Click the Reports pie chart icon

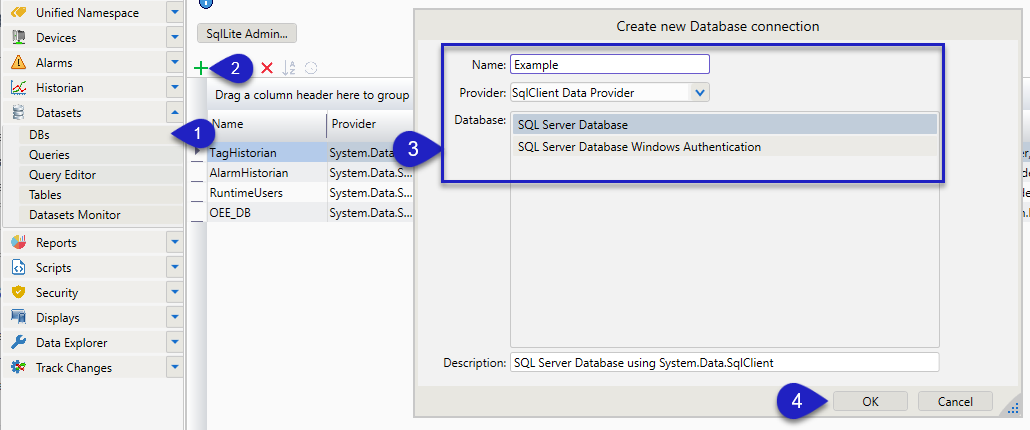coord(18,242)
